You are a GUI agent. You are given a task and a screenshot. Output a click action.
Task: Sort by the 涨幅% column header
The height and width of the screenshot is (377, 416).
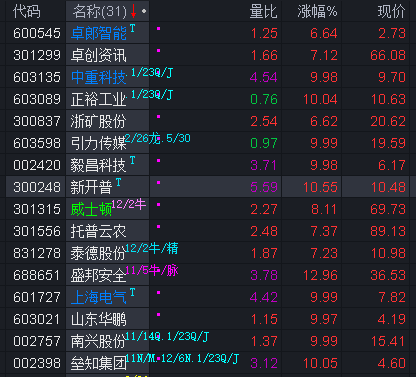(x=317, y=11)
